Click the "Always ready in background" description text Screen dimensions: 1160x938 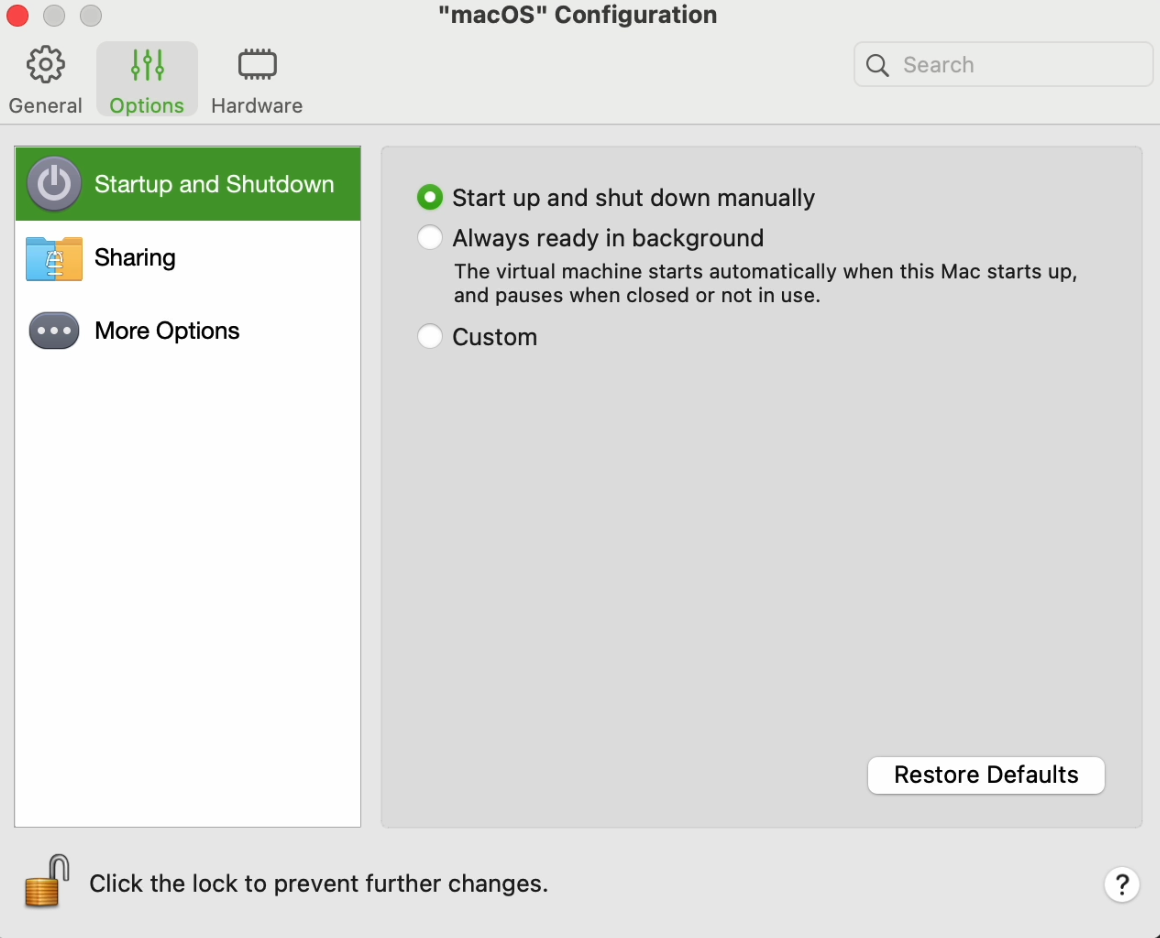(x=765, y=284)
